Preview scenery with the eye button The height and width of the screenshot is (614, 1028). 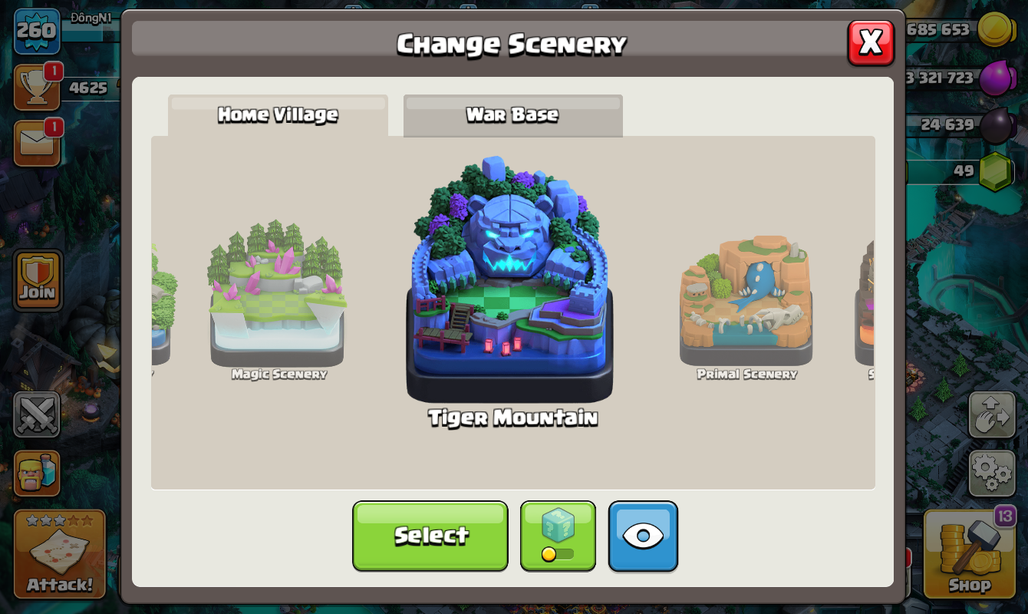coord(643,536)
